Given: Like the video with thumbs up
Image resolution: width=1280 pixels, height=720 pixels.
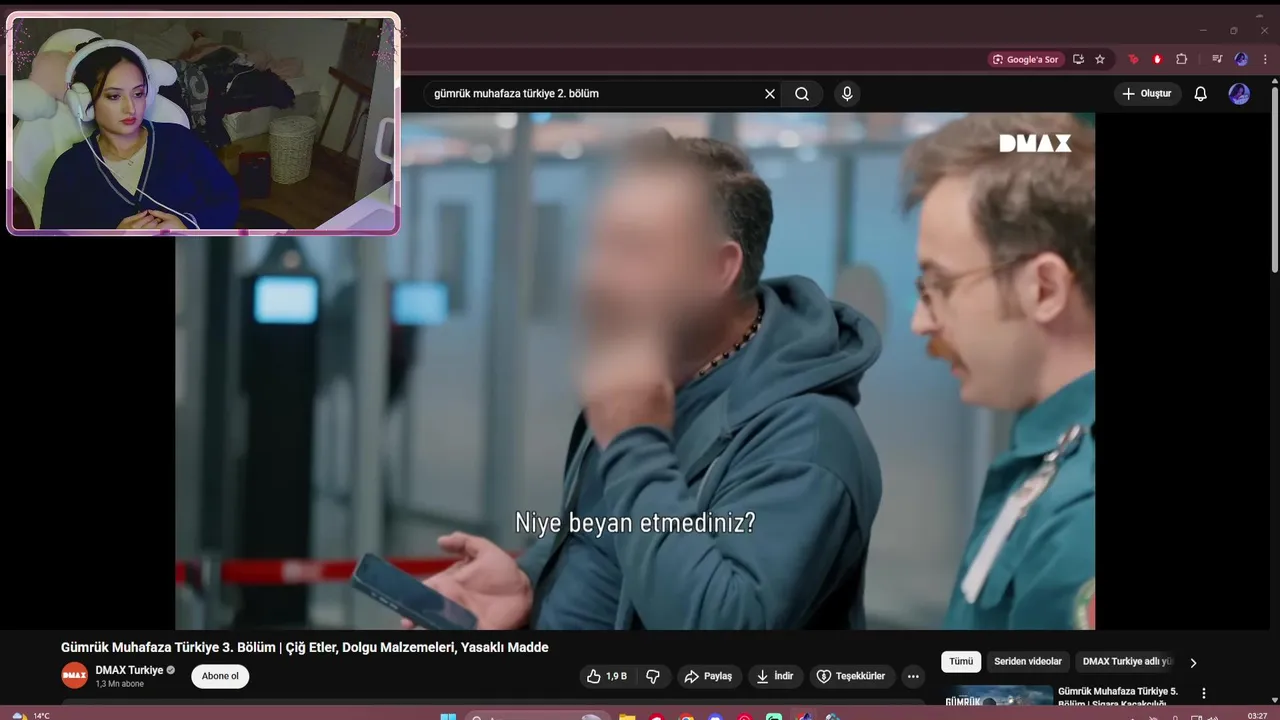Looking at the screenshot, I should pyautogui.click(x=607, y=677).
